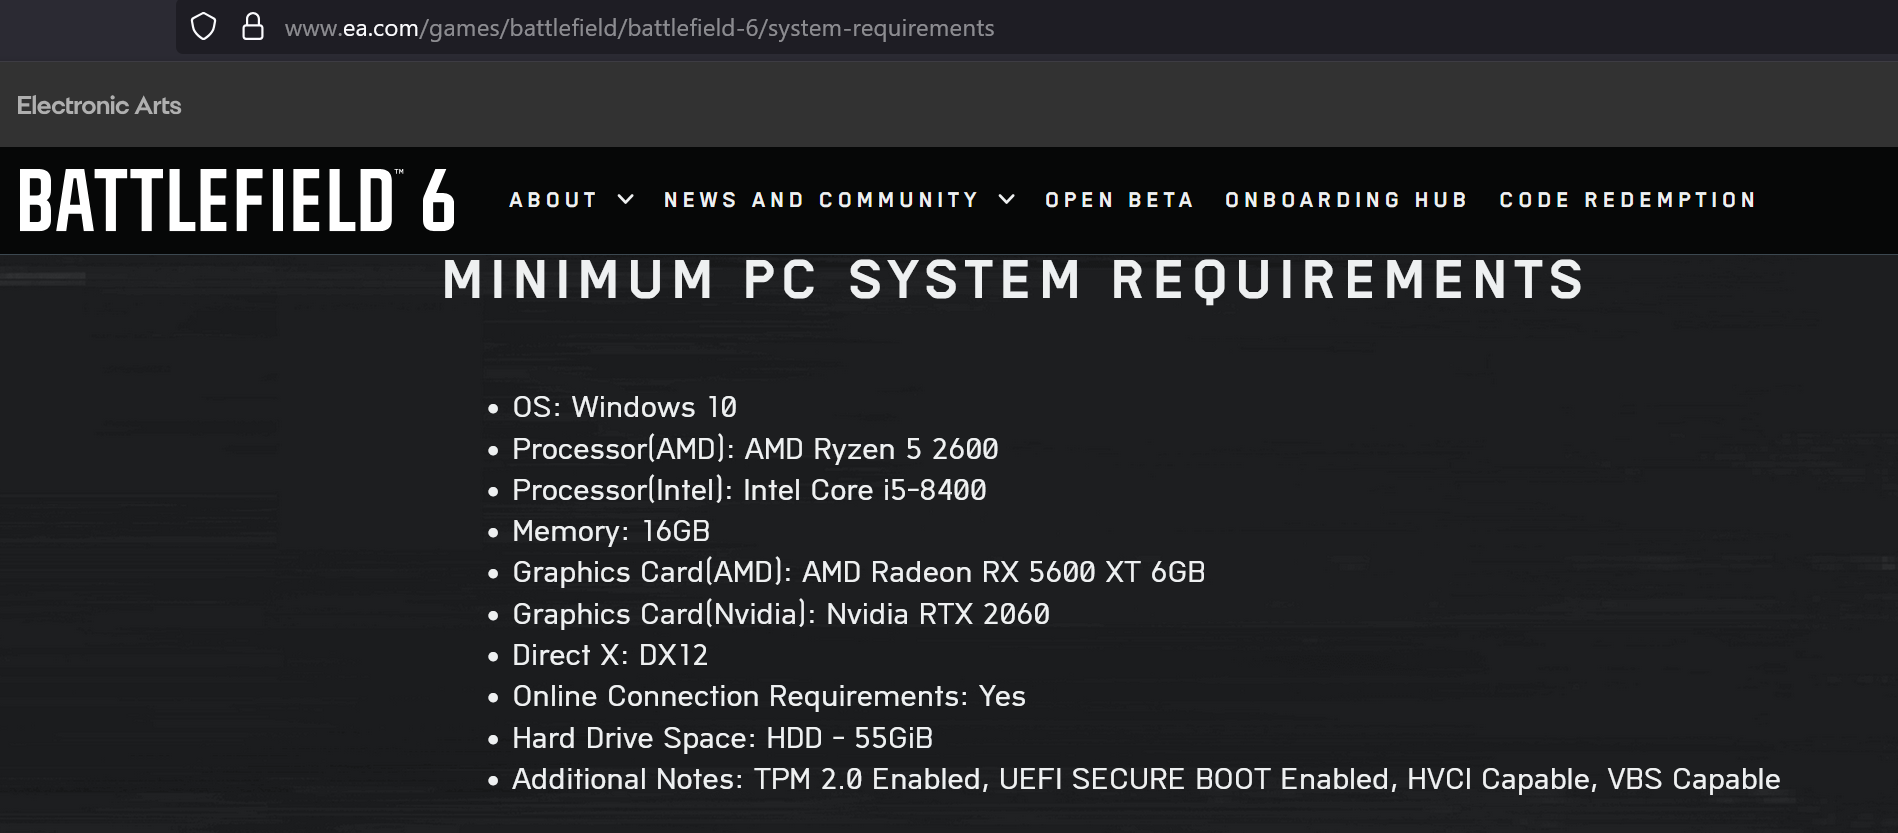The width and height of the screenshot is (1898, 833).
Task: Click the Minimum PC System Requirements heading
Action: [1014, 279]
